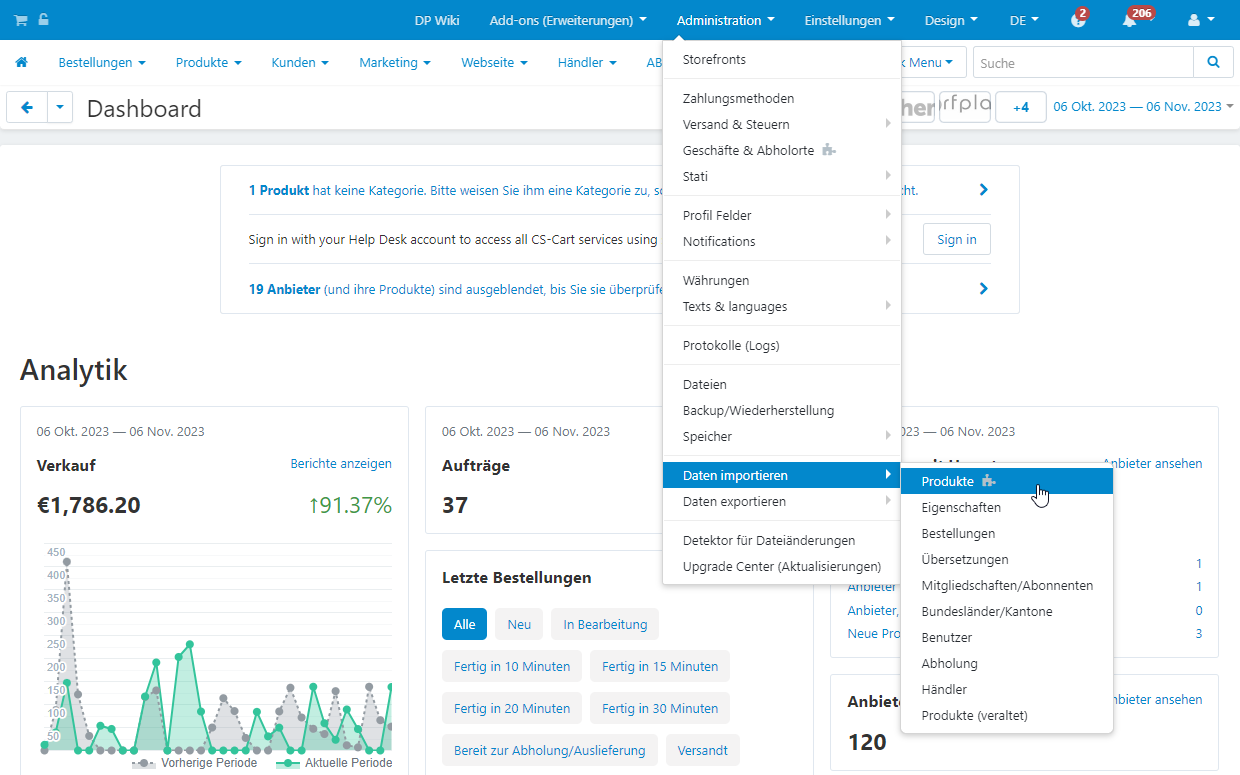Open the Daten exportieren submenu

tap(782, 502)
